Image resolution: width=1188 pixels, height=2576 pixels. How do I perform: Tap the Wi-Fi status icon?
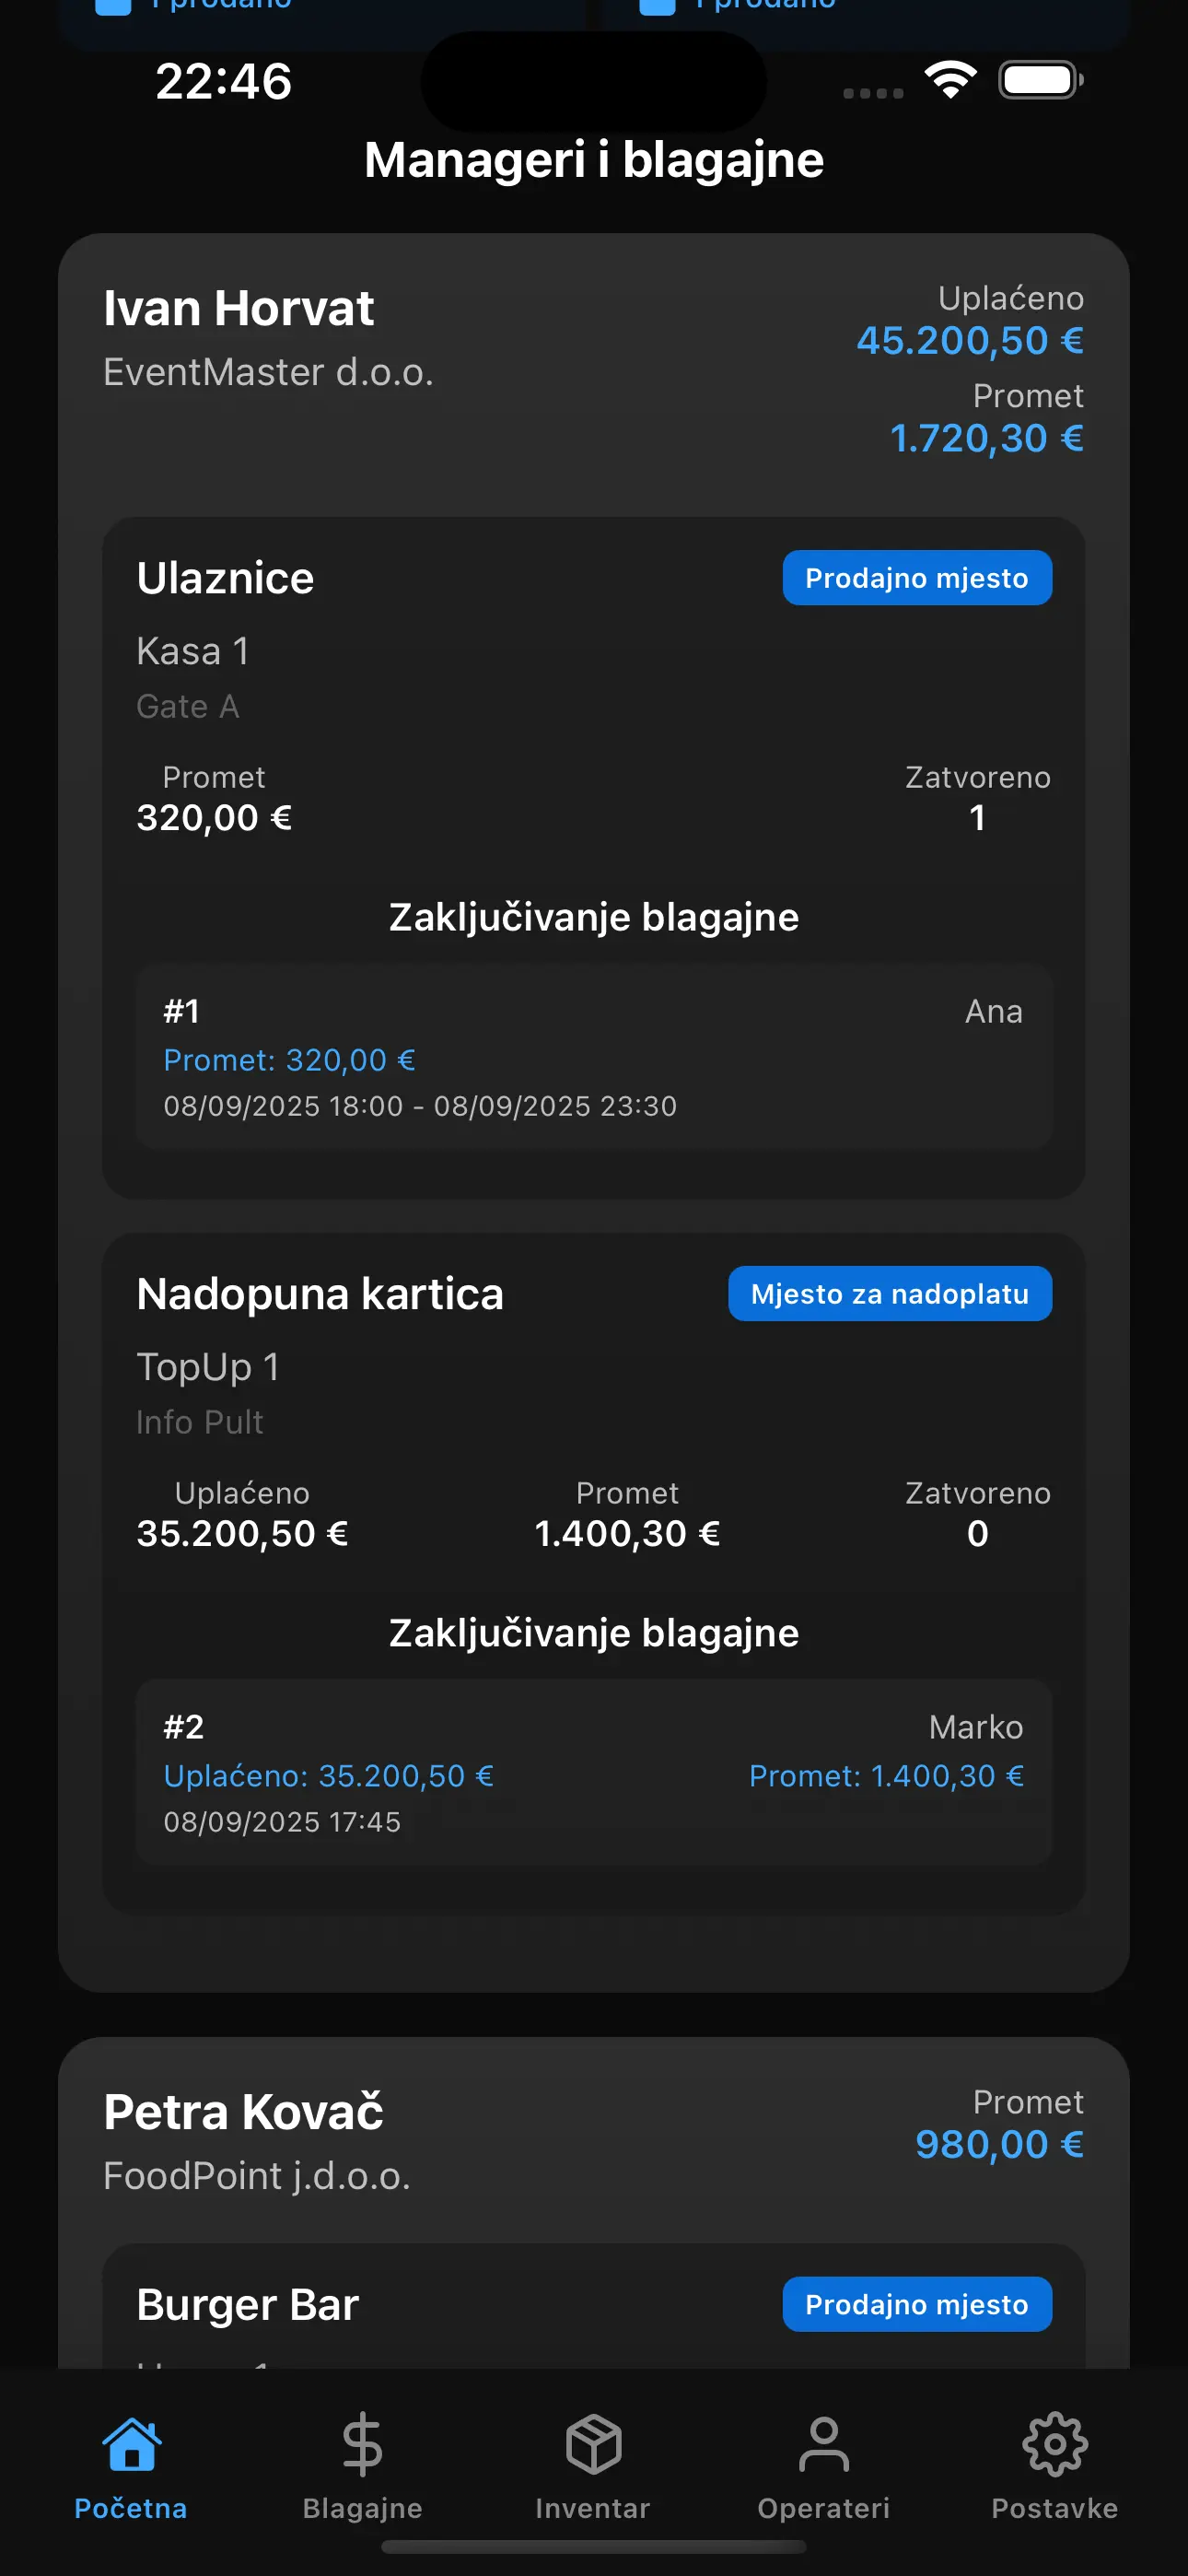950,80
